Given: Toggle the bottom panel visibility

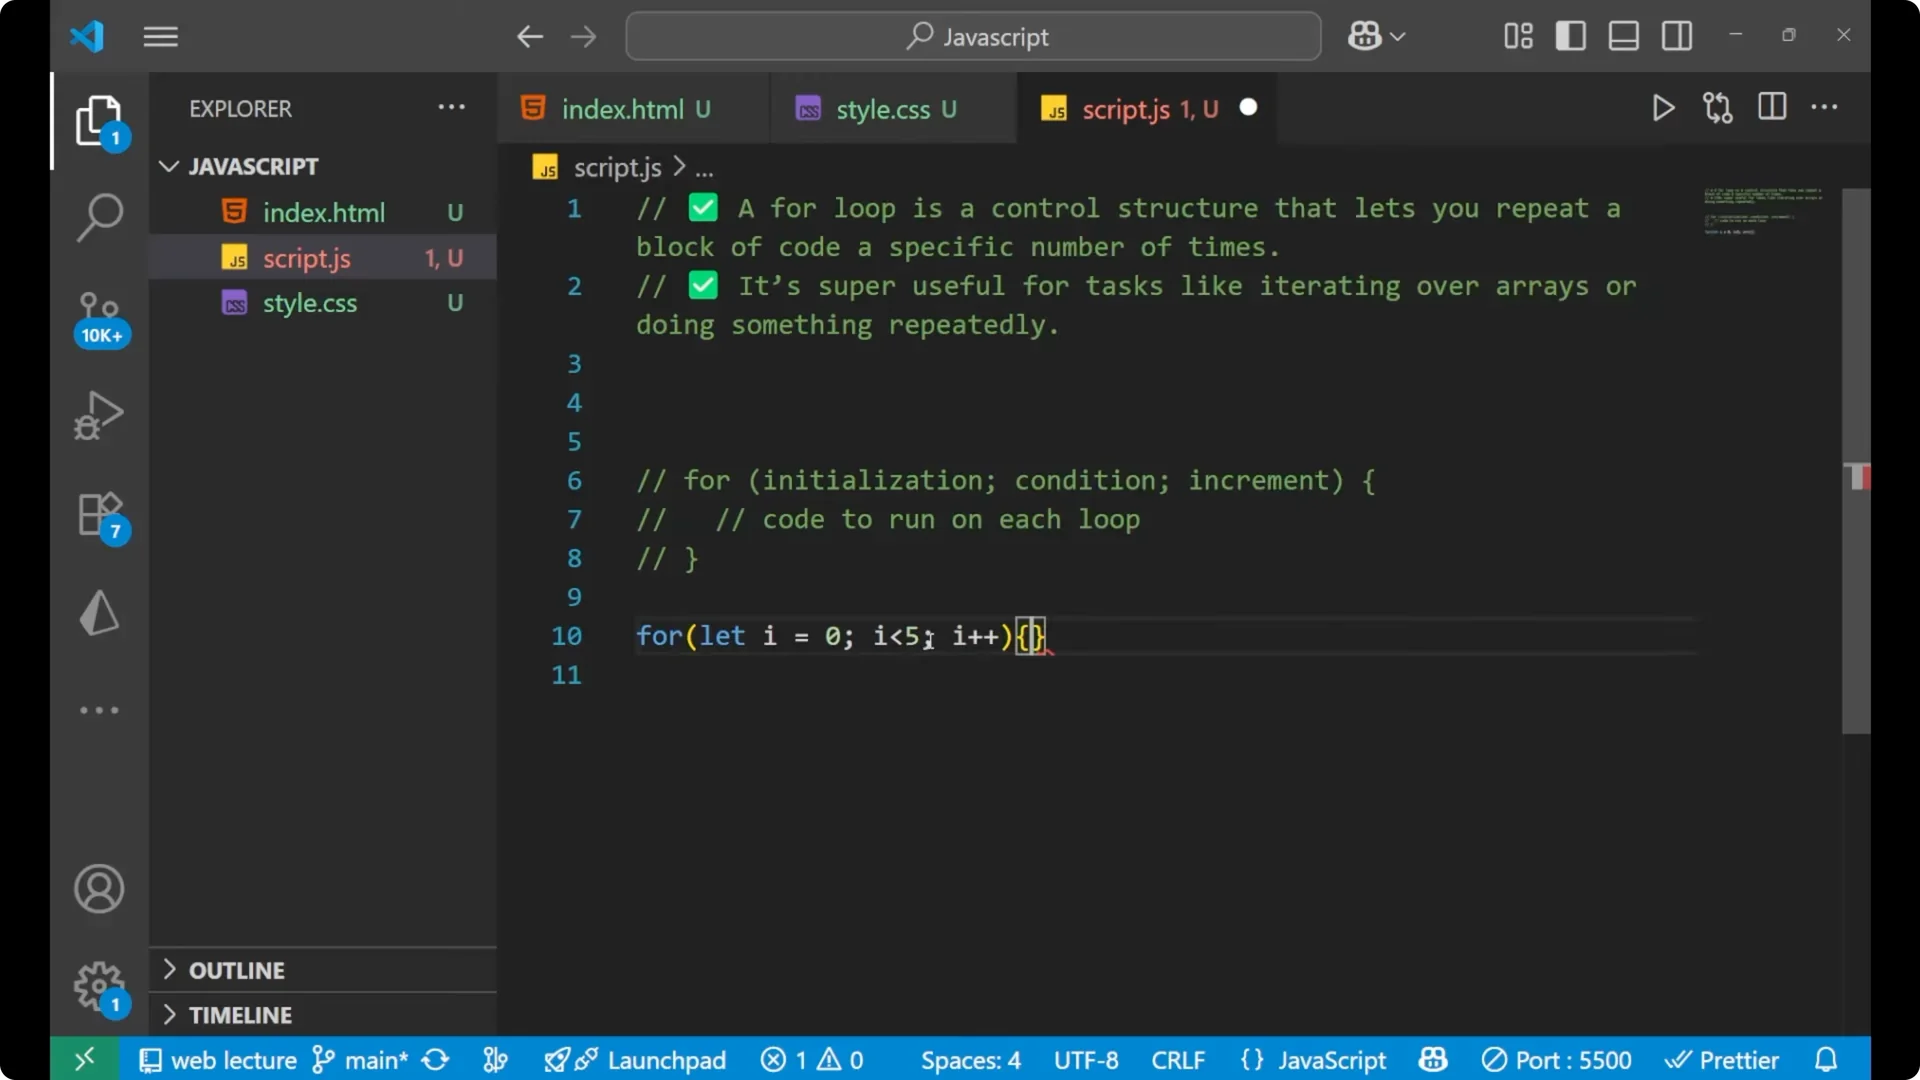Looking at the screenshot, I should click(1622, 35).
